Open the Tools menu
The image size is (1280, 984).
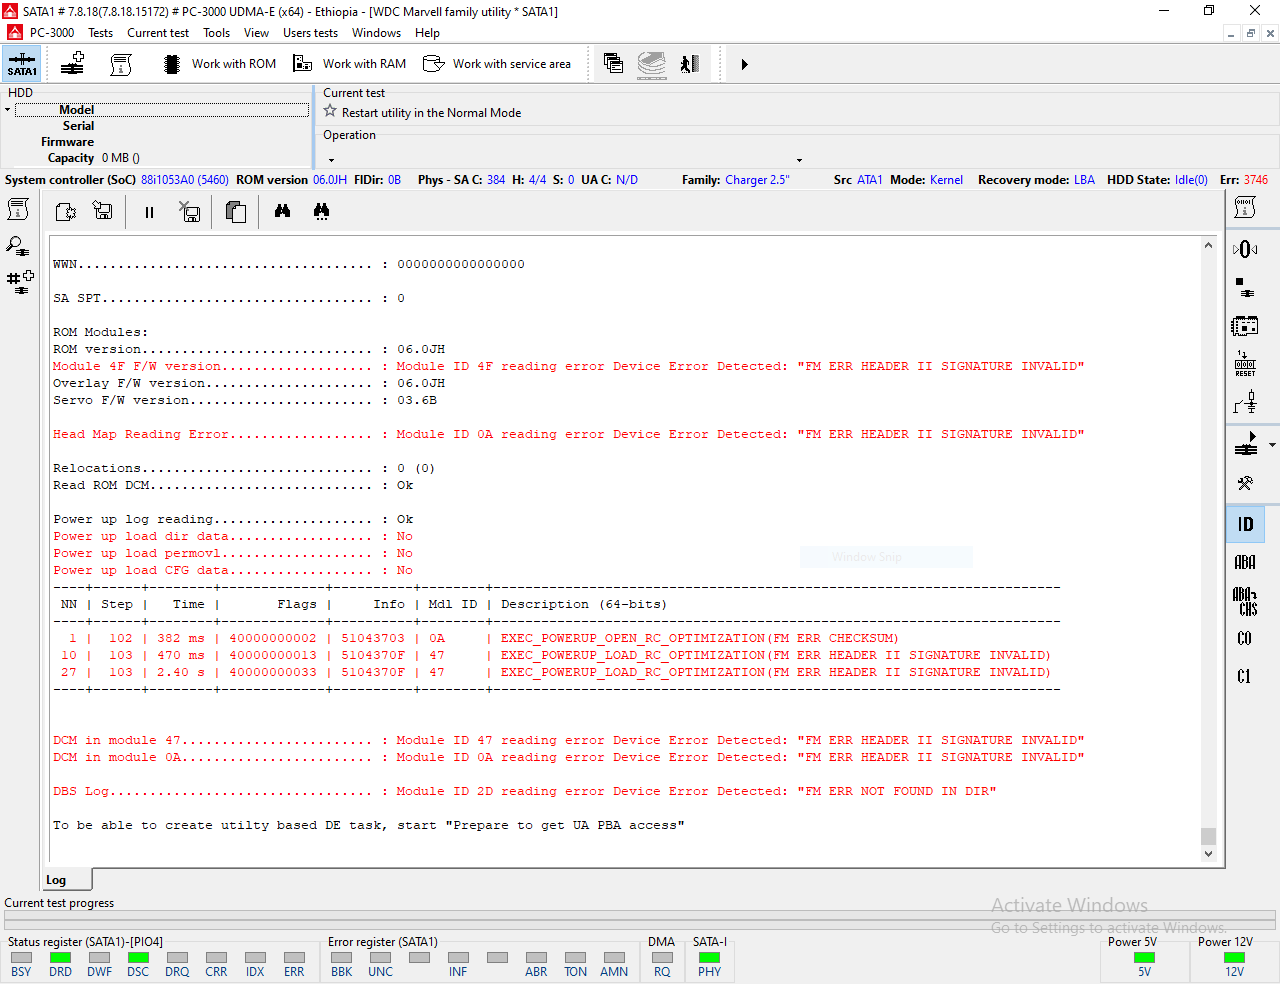tap(217, 33)
